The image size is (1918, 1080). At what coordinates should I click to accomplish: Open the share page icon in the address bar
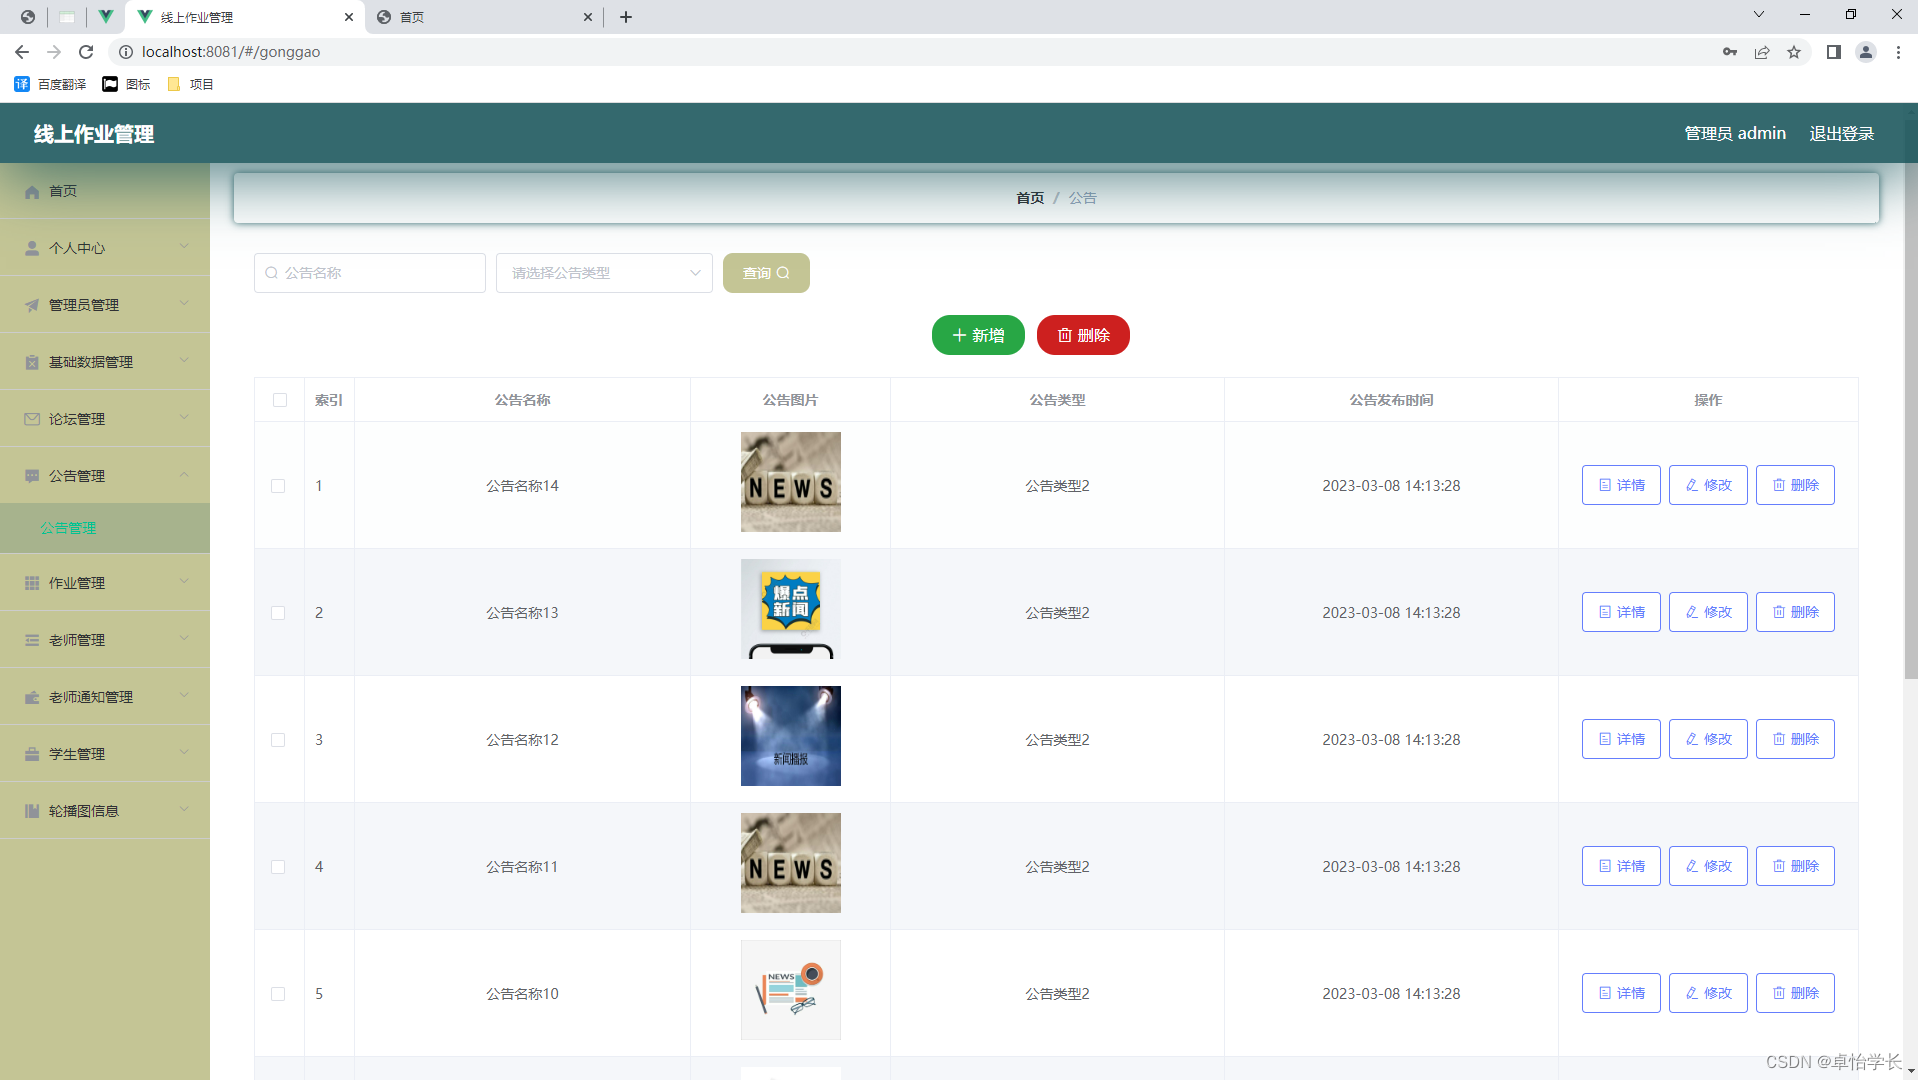point(1762,52)
